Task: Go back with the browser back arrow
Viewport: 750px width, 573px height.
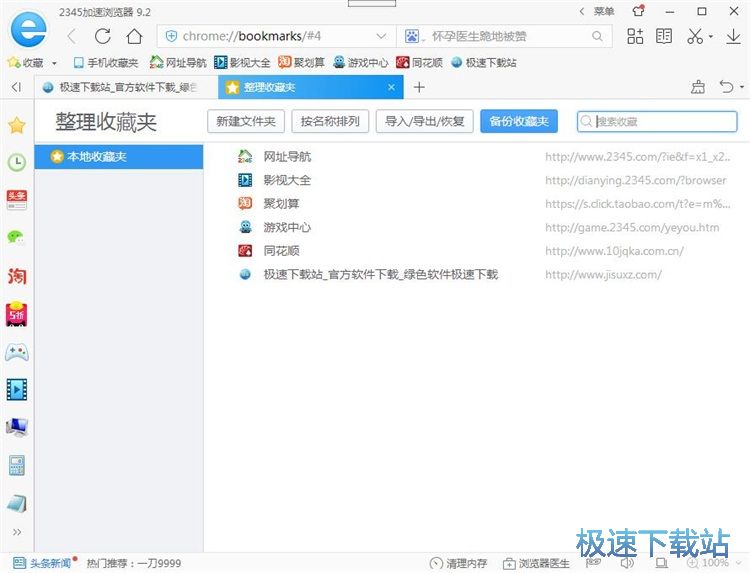Action: coord(72,36)
